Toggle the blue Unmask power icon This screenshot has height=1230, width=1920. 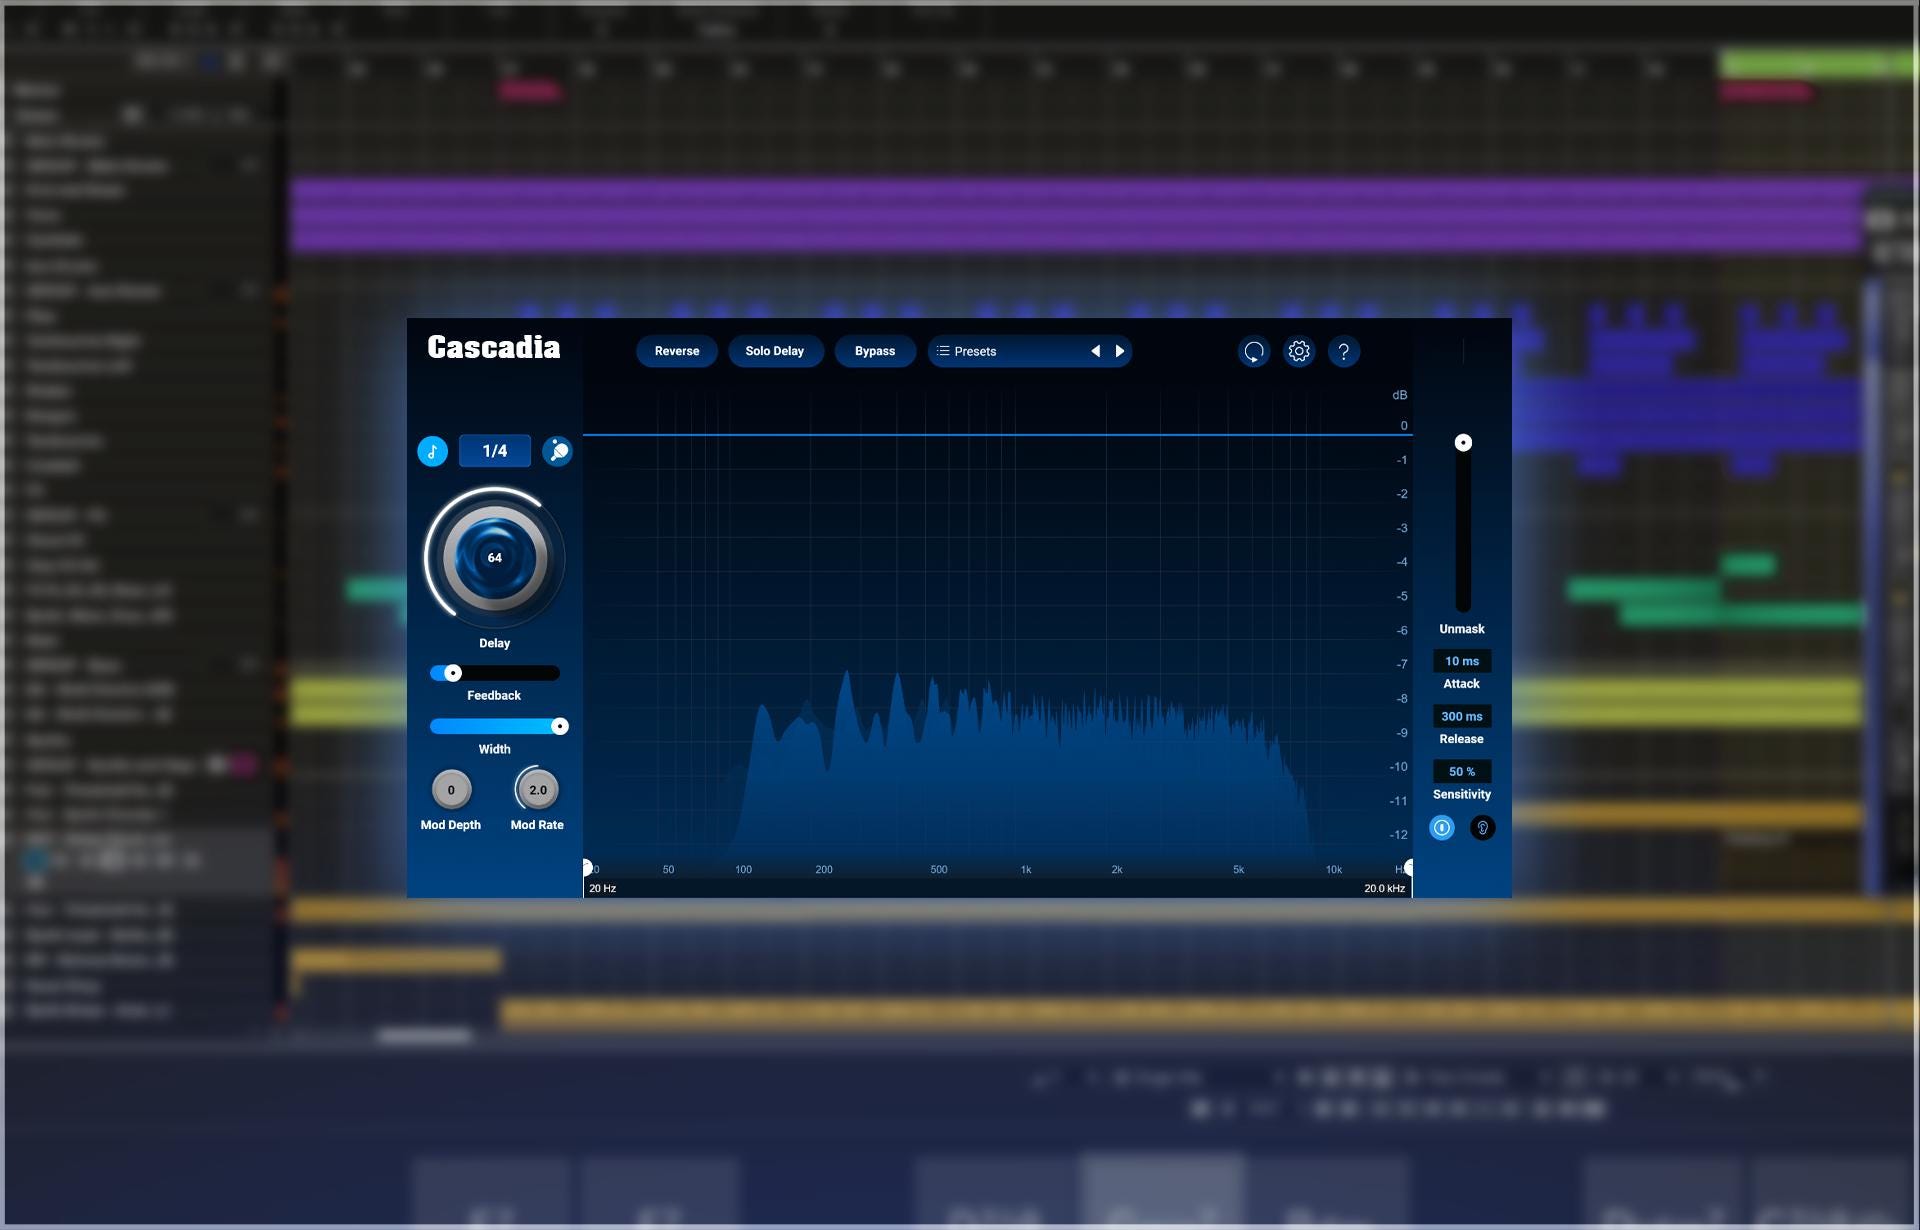pos(1442,827)
